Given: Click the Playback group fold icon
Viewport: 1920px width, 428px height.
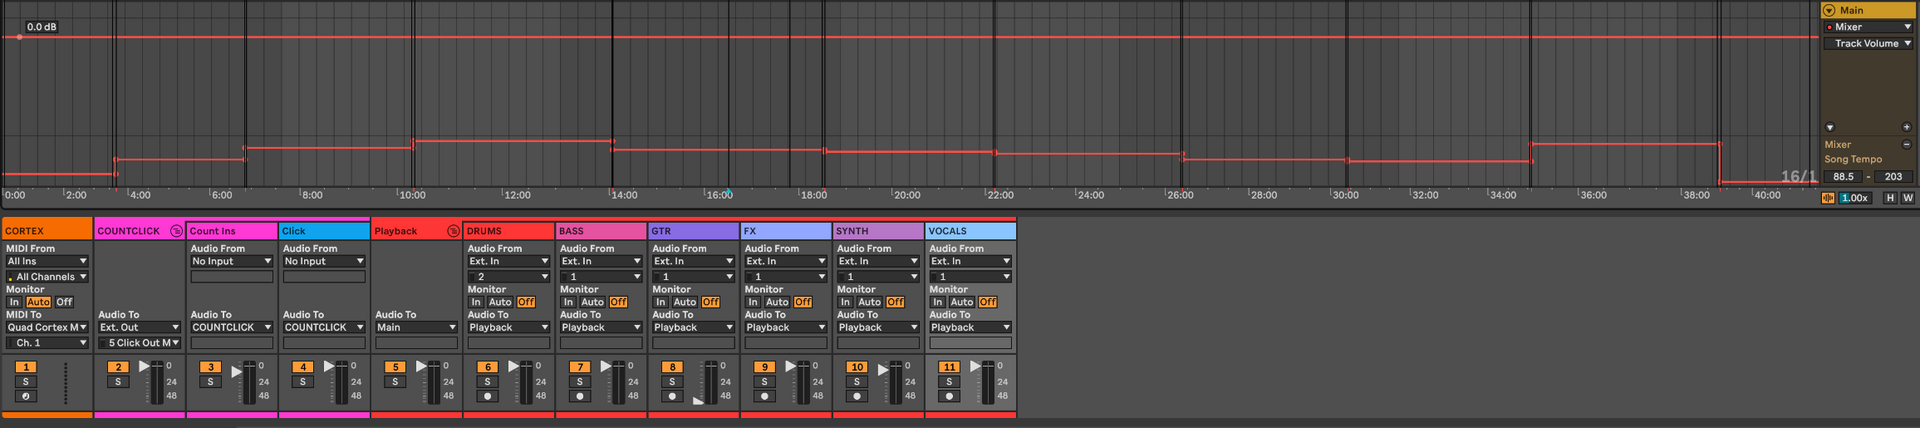Looking at the screenshot, I should click(x=453, y=231).
